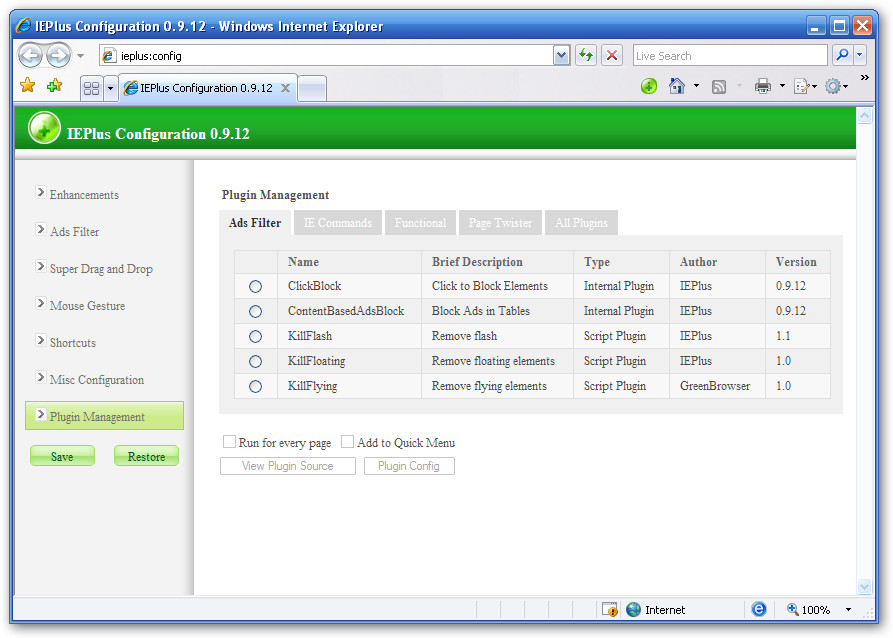The width and height of the screenshot is (893, 638).
Task: Click the green Restore button
Action: click(x=146, y=456)
